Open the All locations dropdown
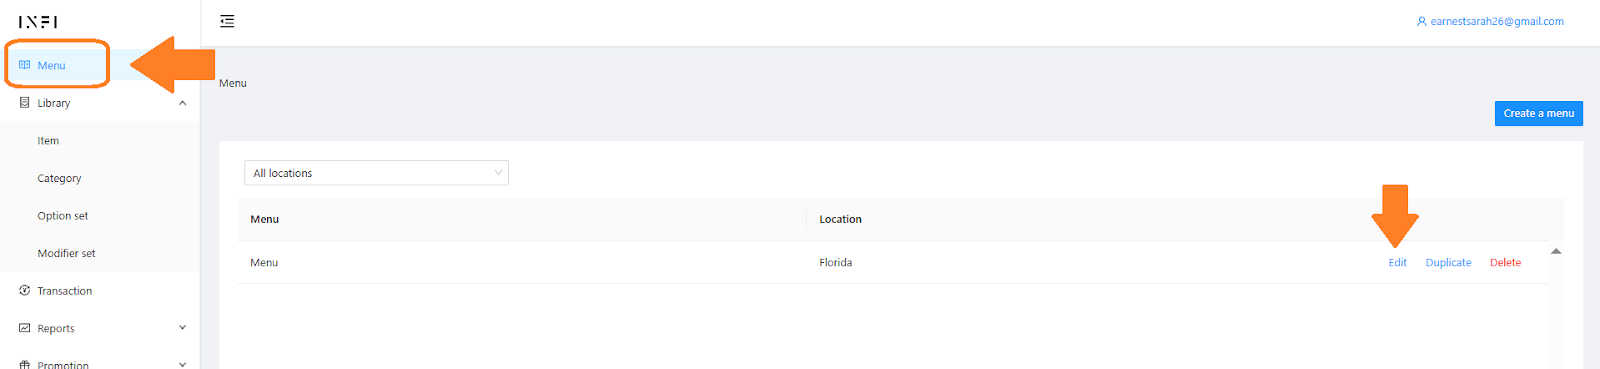This screenshot has height=369, width=1600. [376, 173]
